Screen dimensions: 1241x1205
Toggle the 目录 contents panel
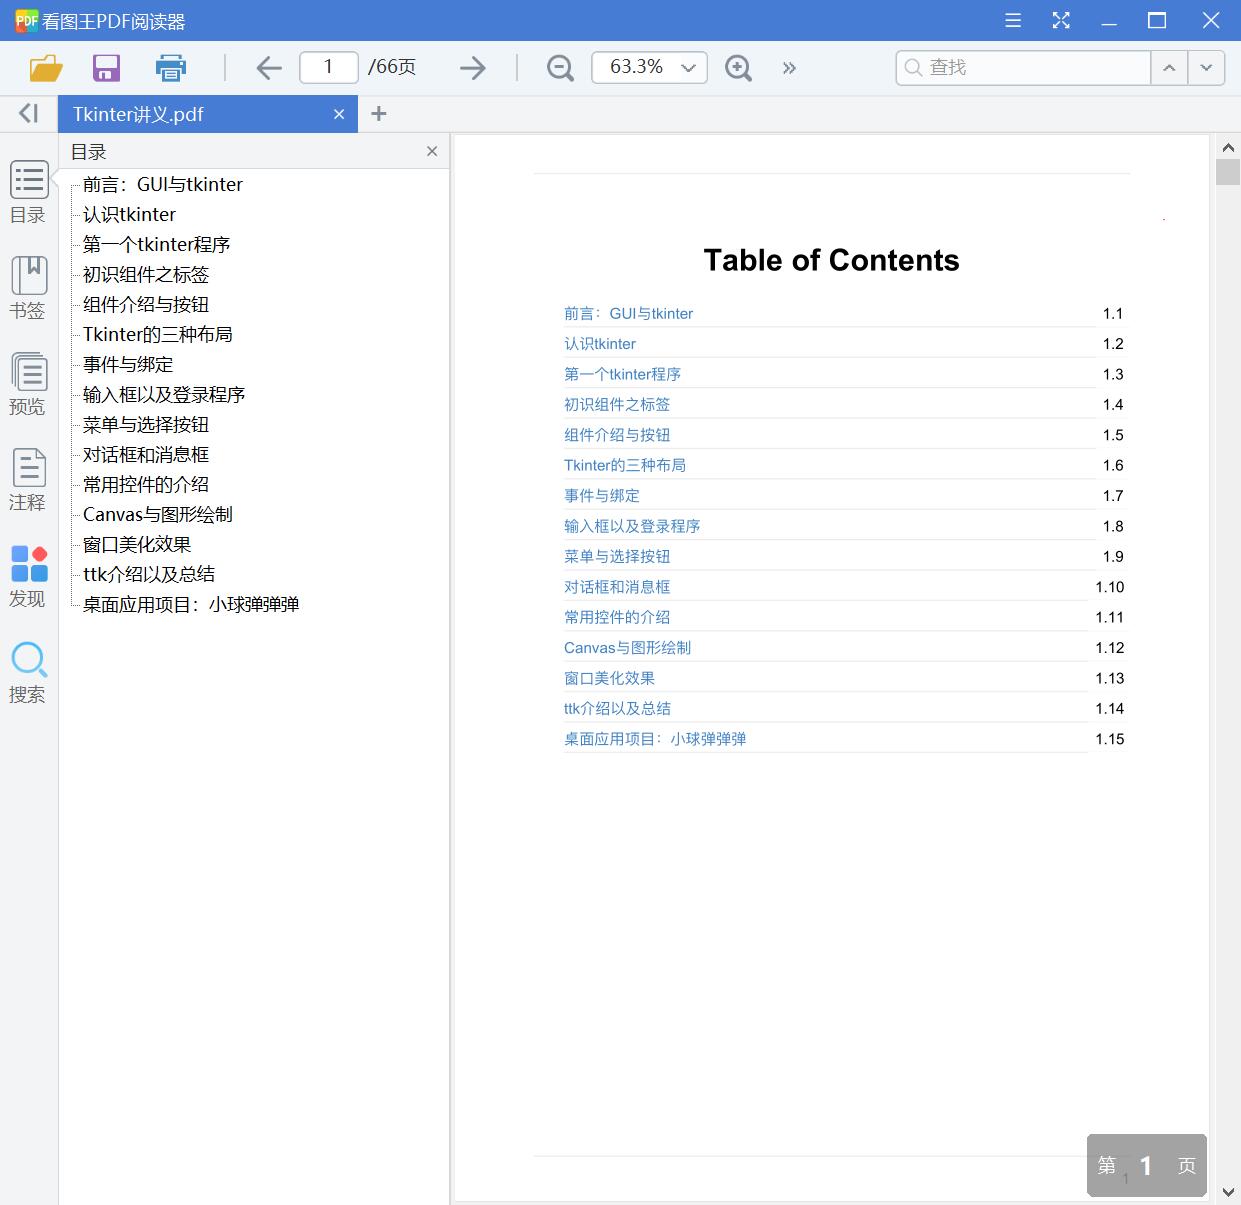pyautogui.click(x=29, y=191)
